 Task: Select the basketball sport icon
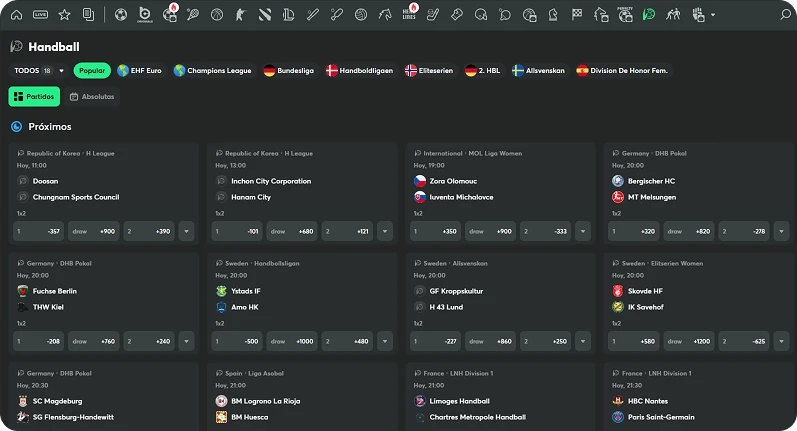[x=216, y=15]
